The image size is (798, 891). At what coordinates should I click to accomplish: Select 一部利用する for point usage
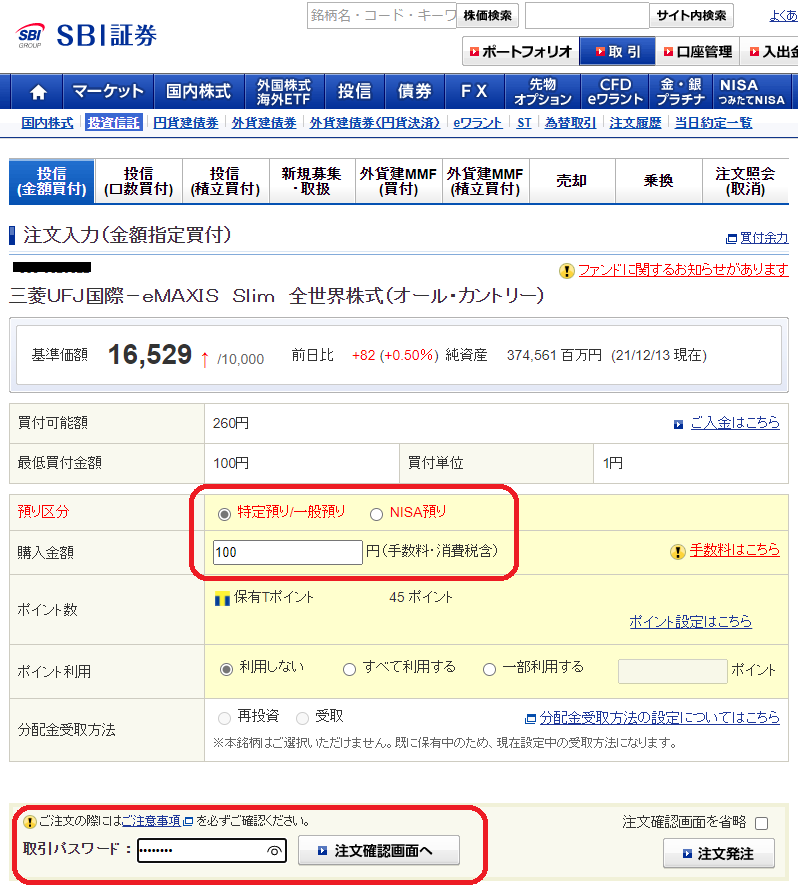[489, 669]
